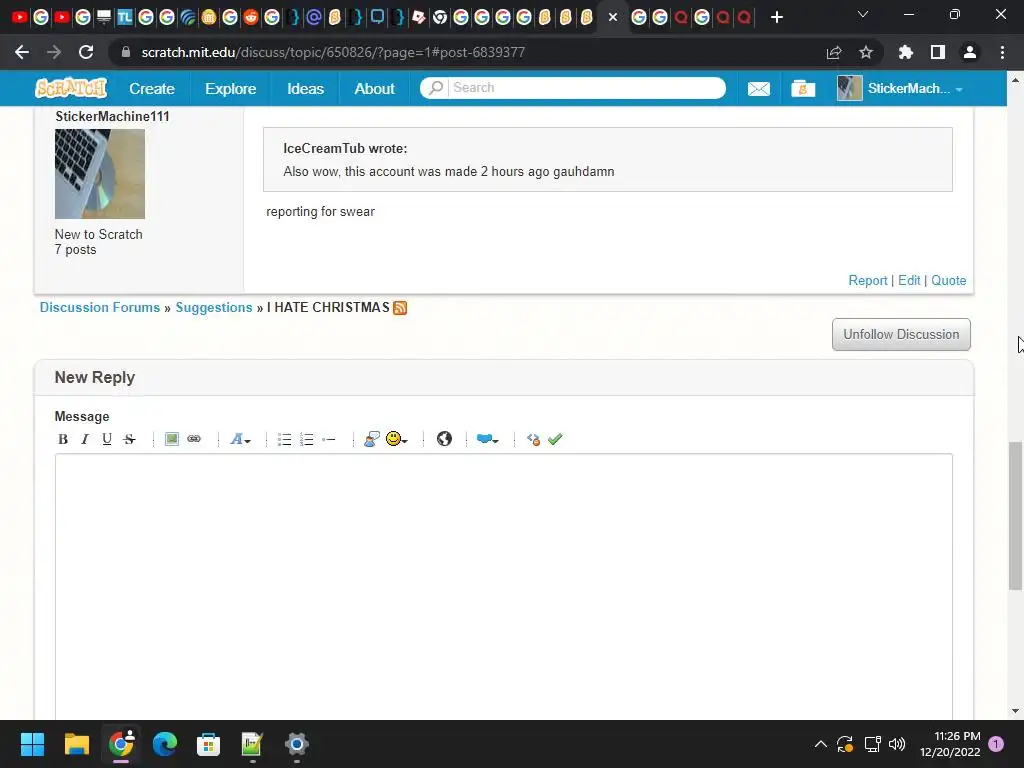Insert a link via the chain icon
The image size is (1024, 768).
coord(194,439)
